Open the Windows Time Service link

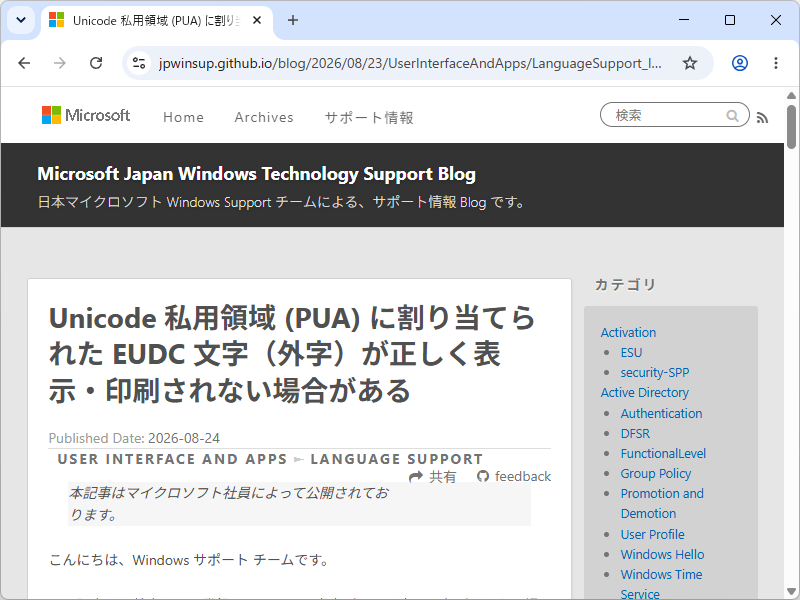tap(661, 584)
